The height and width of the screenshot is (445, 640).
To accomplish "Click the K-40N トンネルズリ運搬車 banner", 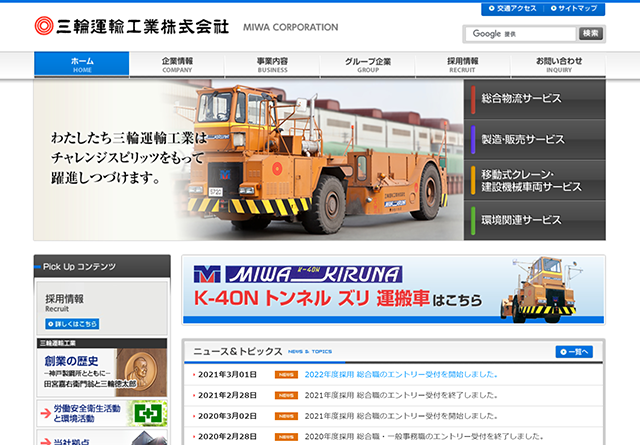I will point(393,290).
